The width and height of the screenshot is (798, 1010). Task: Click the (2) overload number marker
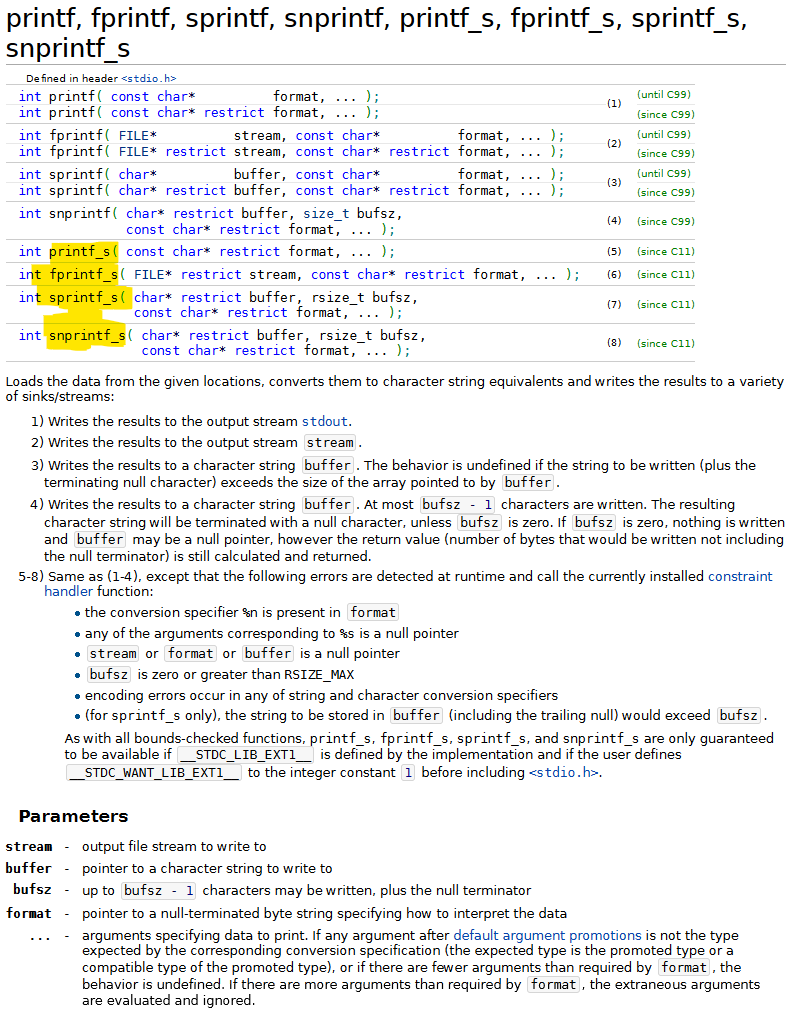coord(614,143)
